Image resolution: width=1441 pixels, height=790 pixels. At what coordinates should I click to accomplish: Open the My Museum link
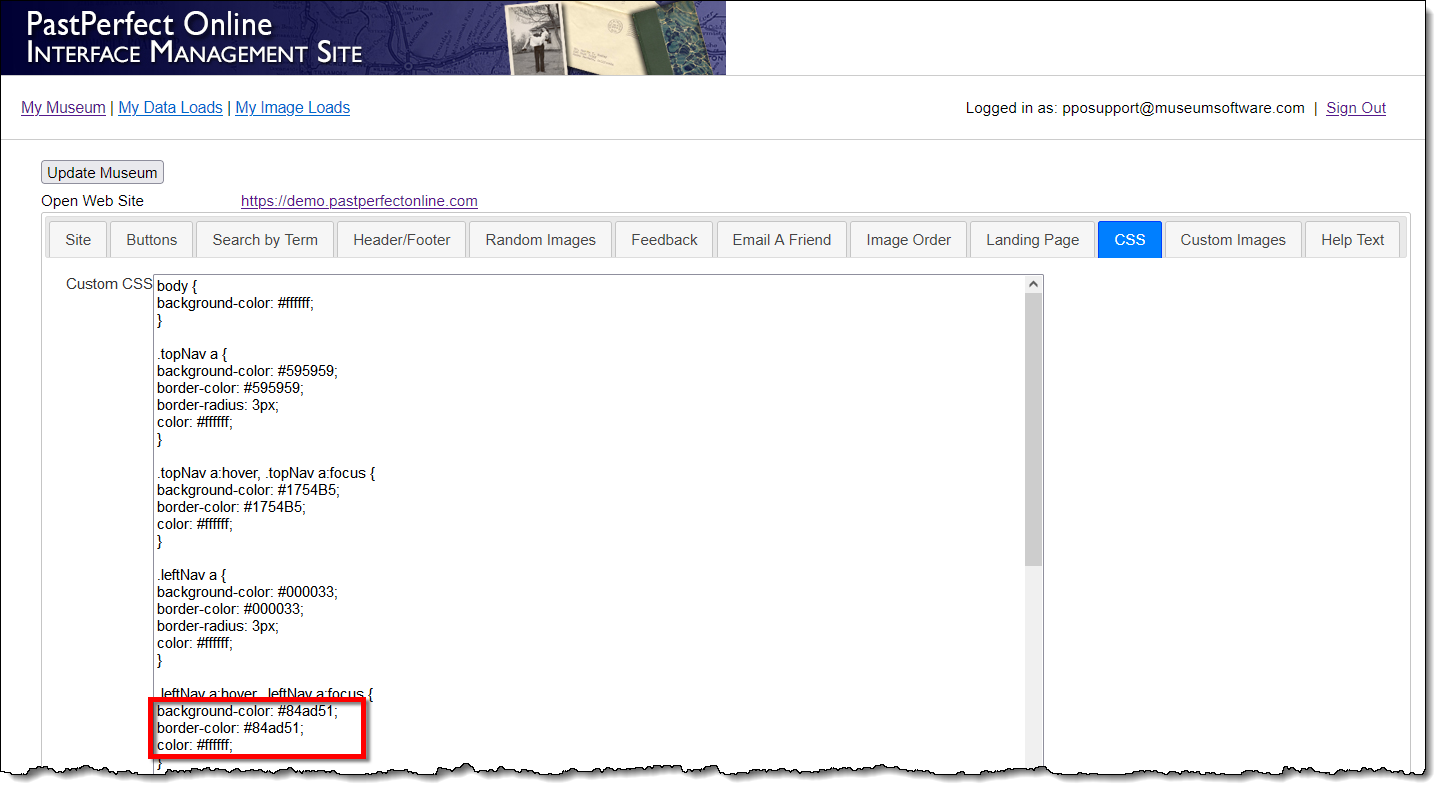pyautogui.click(x=63, y=107)
